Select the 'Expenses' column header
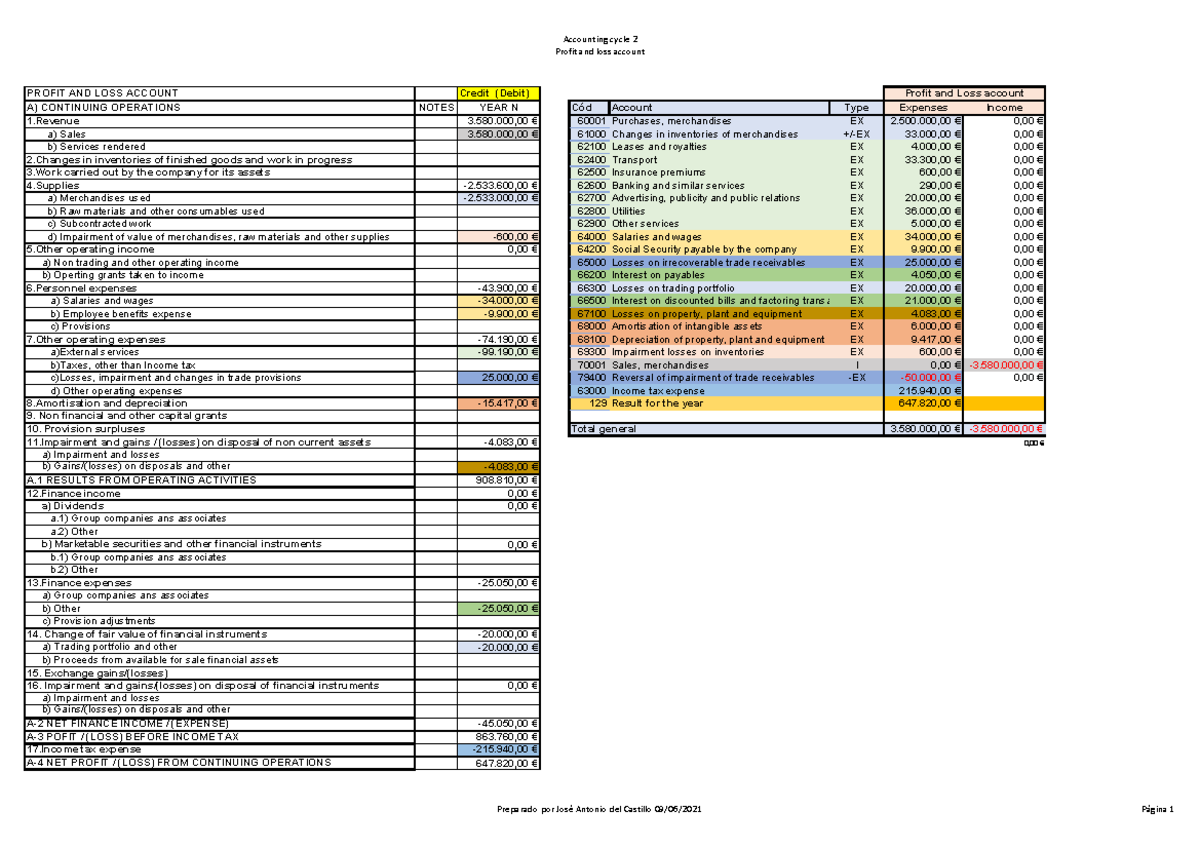This screenshot has height=849, width=1200. (924, 107)
